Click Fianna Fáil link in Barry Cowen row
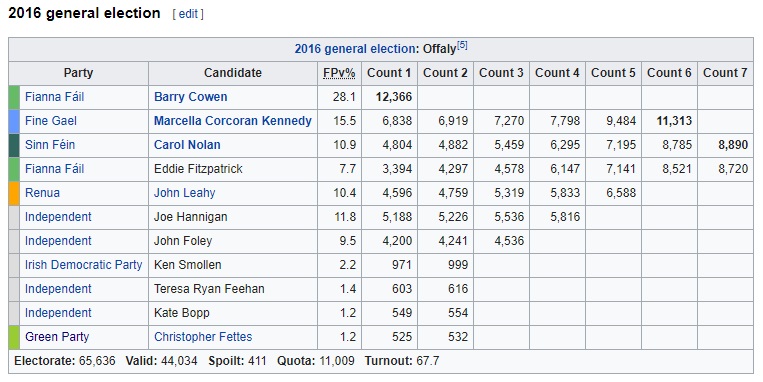 [54, 97]
